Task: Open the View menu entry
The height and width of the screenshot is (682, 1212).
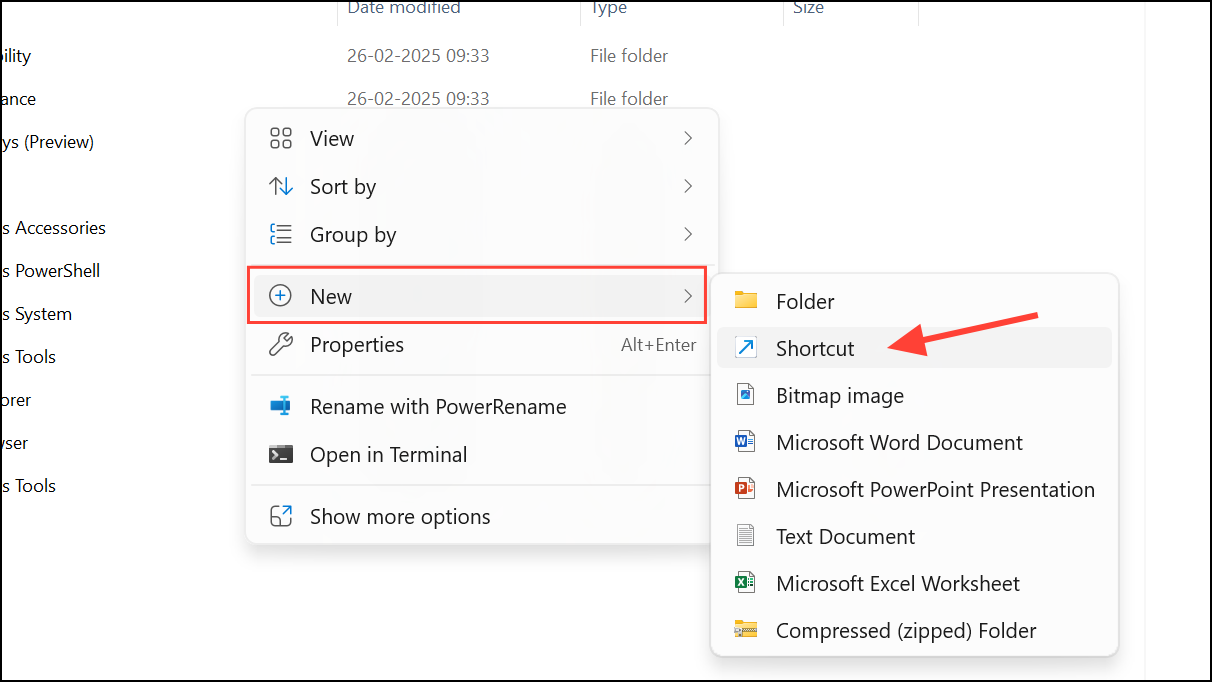Action: (482, 139)
